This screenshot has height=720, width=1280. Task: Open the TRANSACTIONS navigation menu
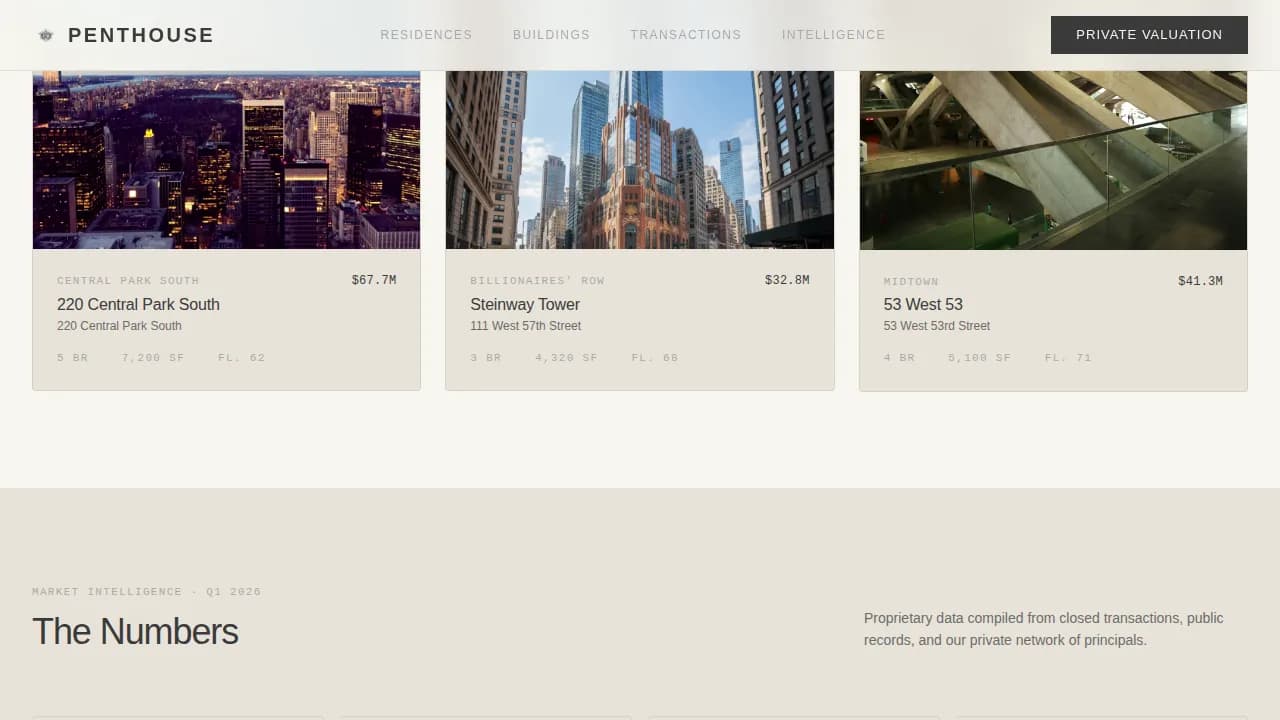tap(685, 34)
